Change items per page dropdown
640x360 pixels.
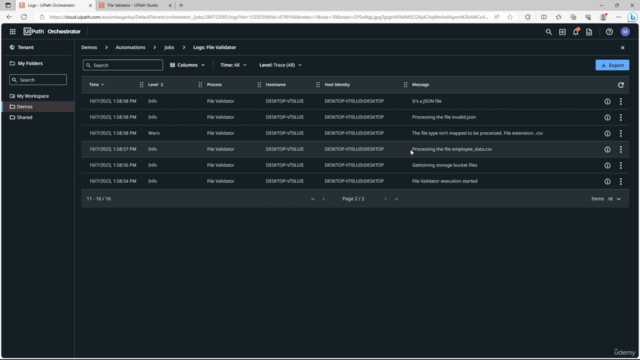tap(614, 199)
